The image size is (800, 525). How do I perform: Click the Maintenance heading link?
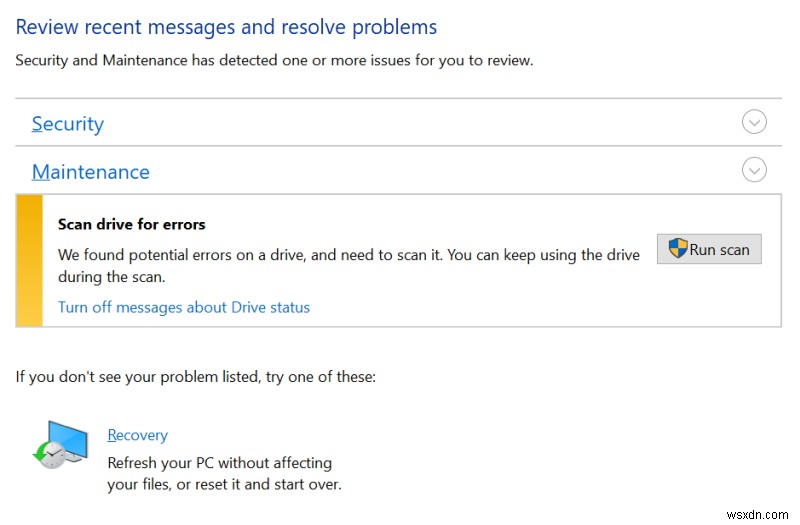point(91,172)
